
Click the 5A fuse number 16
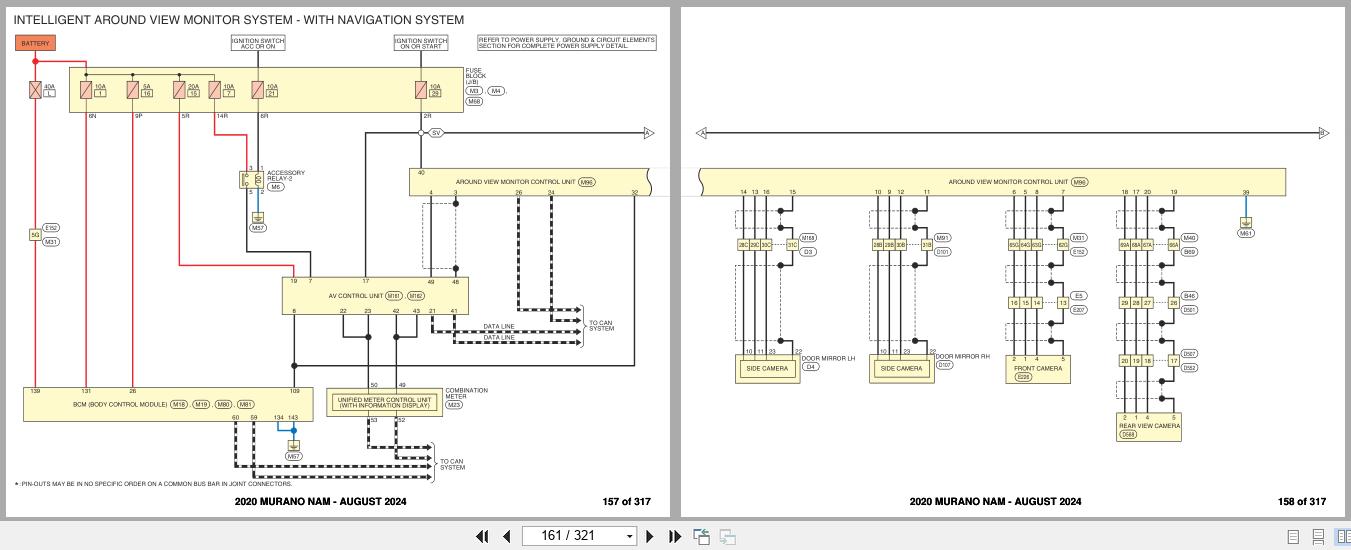146,93
